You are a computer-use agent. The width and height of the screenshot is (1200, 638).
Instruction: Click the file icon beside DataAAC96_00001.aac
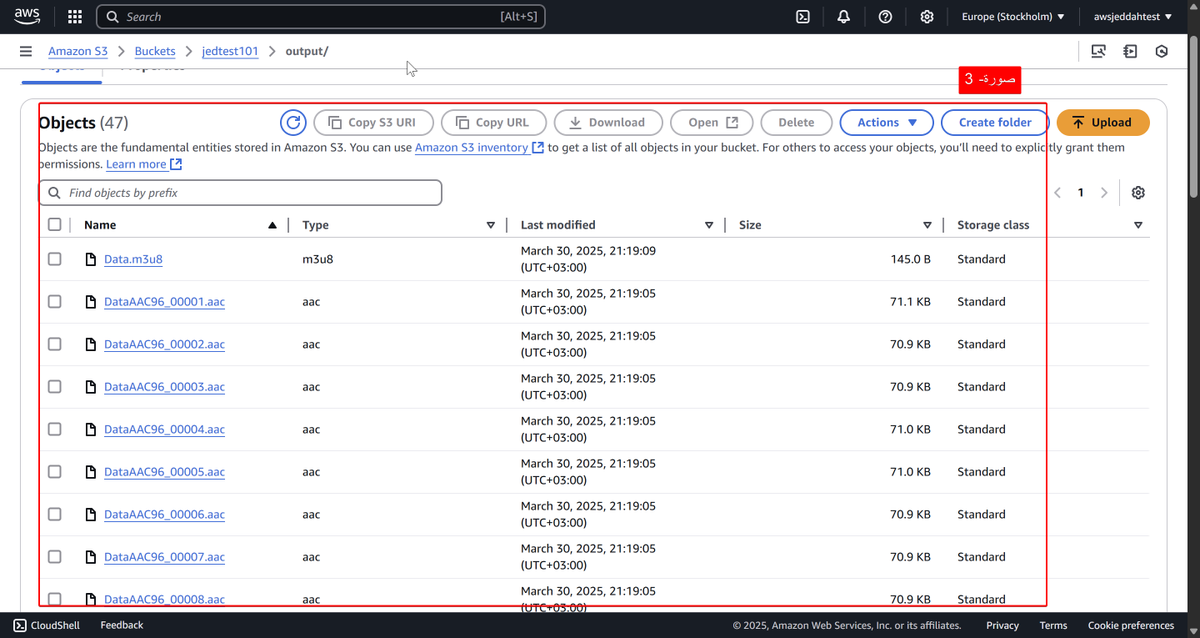pyautogui.click(x=91, y=302)
